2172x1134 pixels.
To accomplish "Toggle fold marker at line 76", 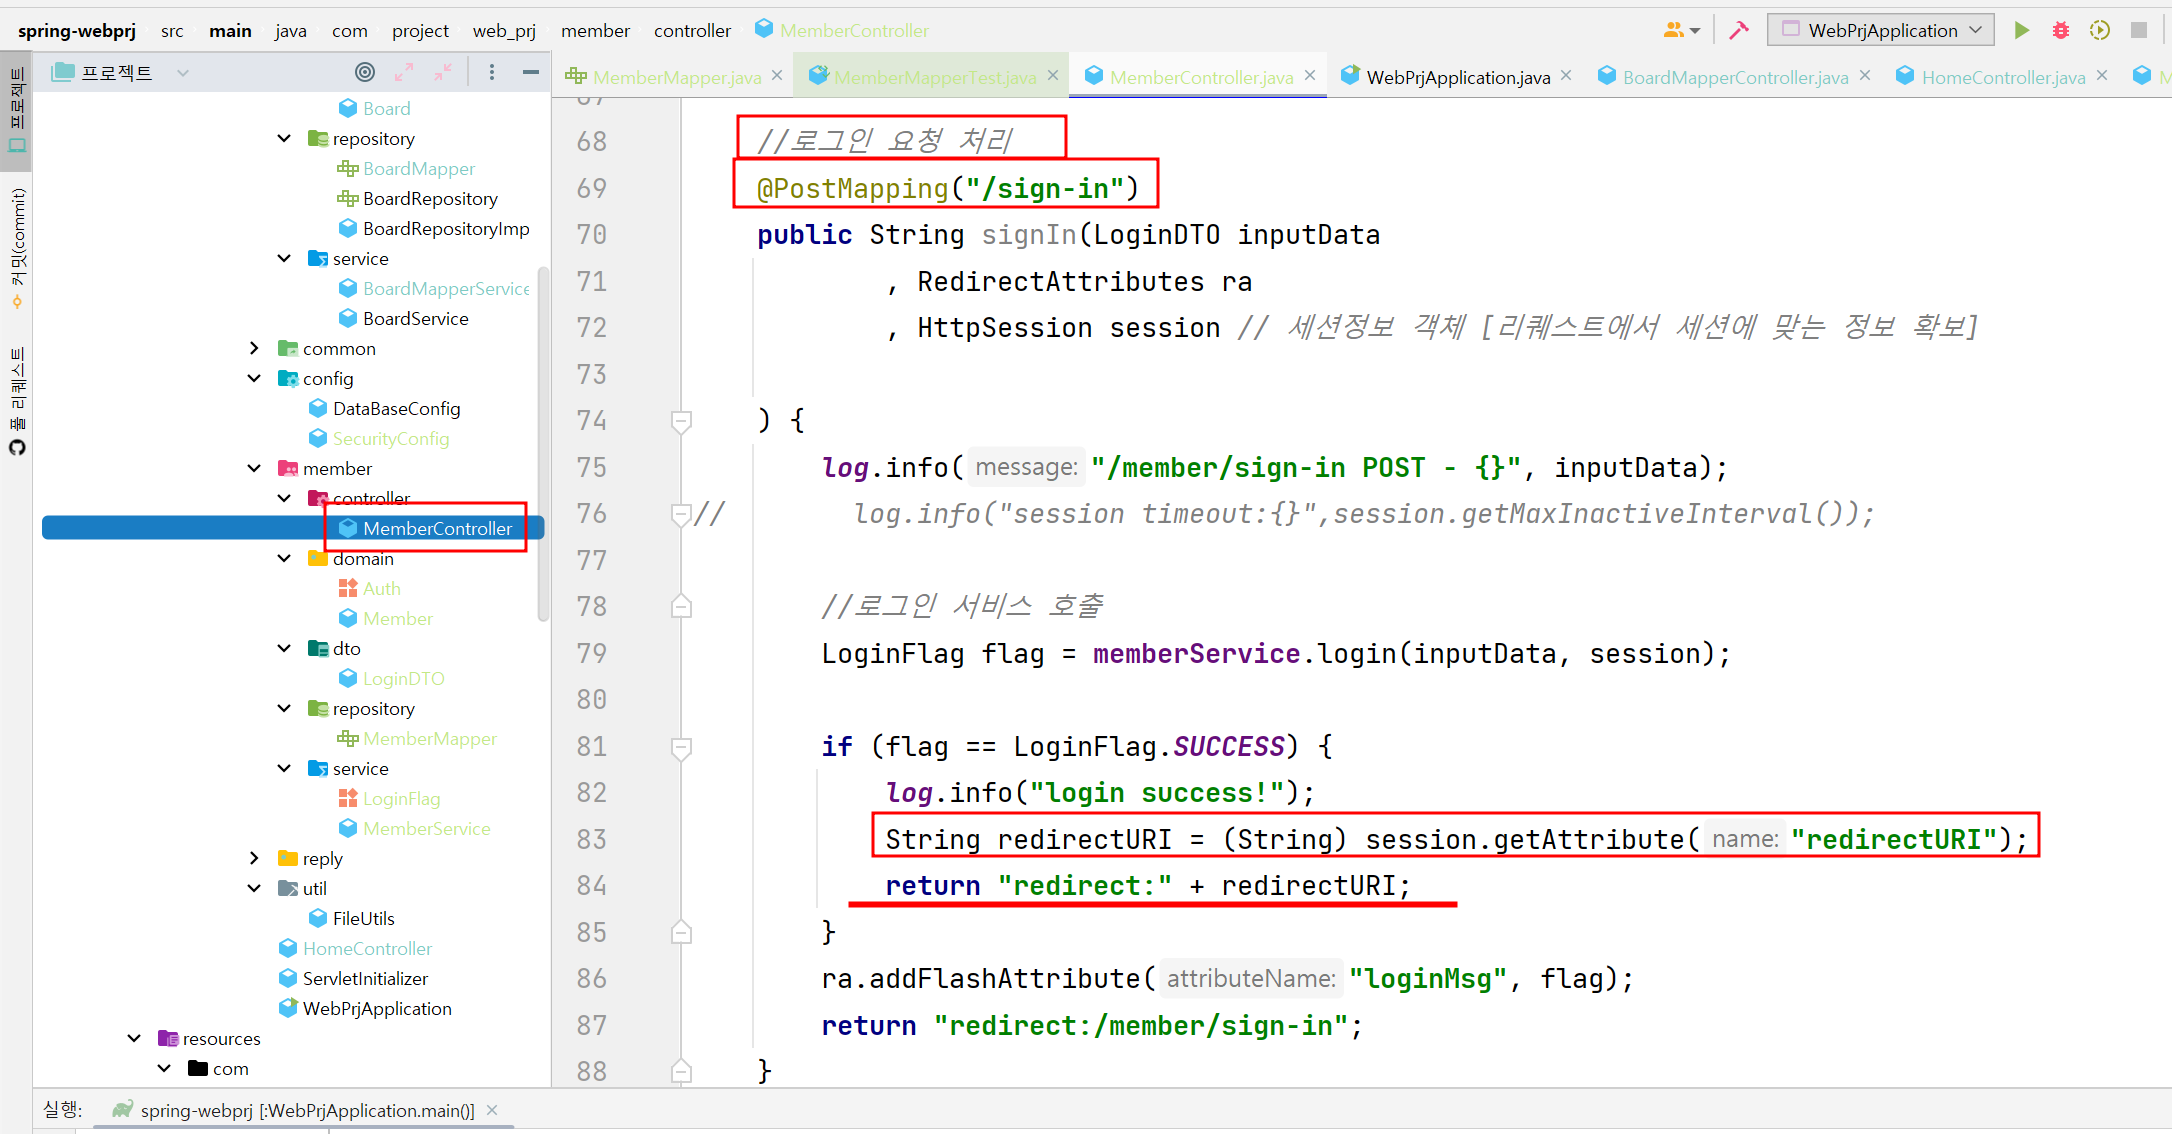I will [681, 514].
